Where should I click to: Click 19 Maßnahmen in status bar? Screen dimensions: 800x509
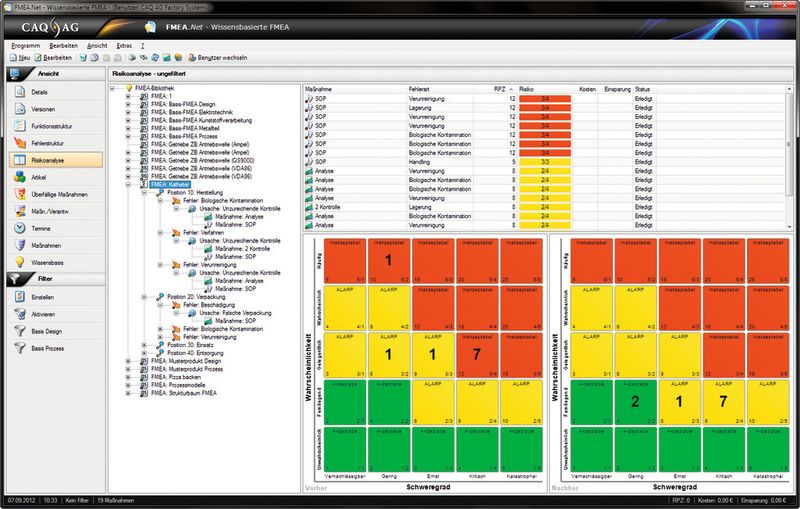pos(116,501)
